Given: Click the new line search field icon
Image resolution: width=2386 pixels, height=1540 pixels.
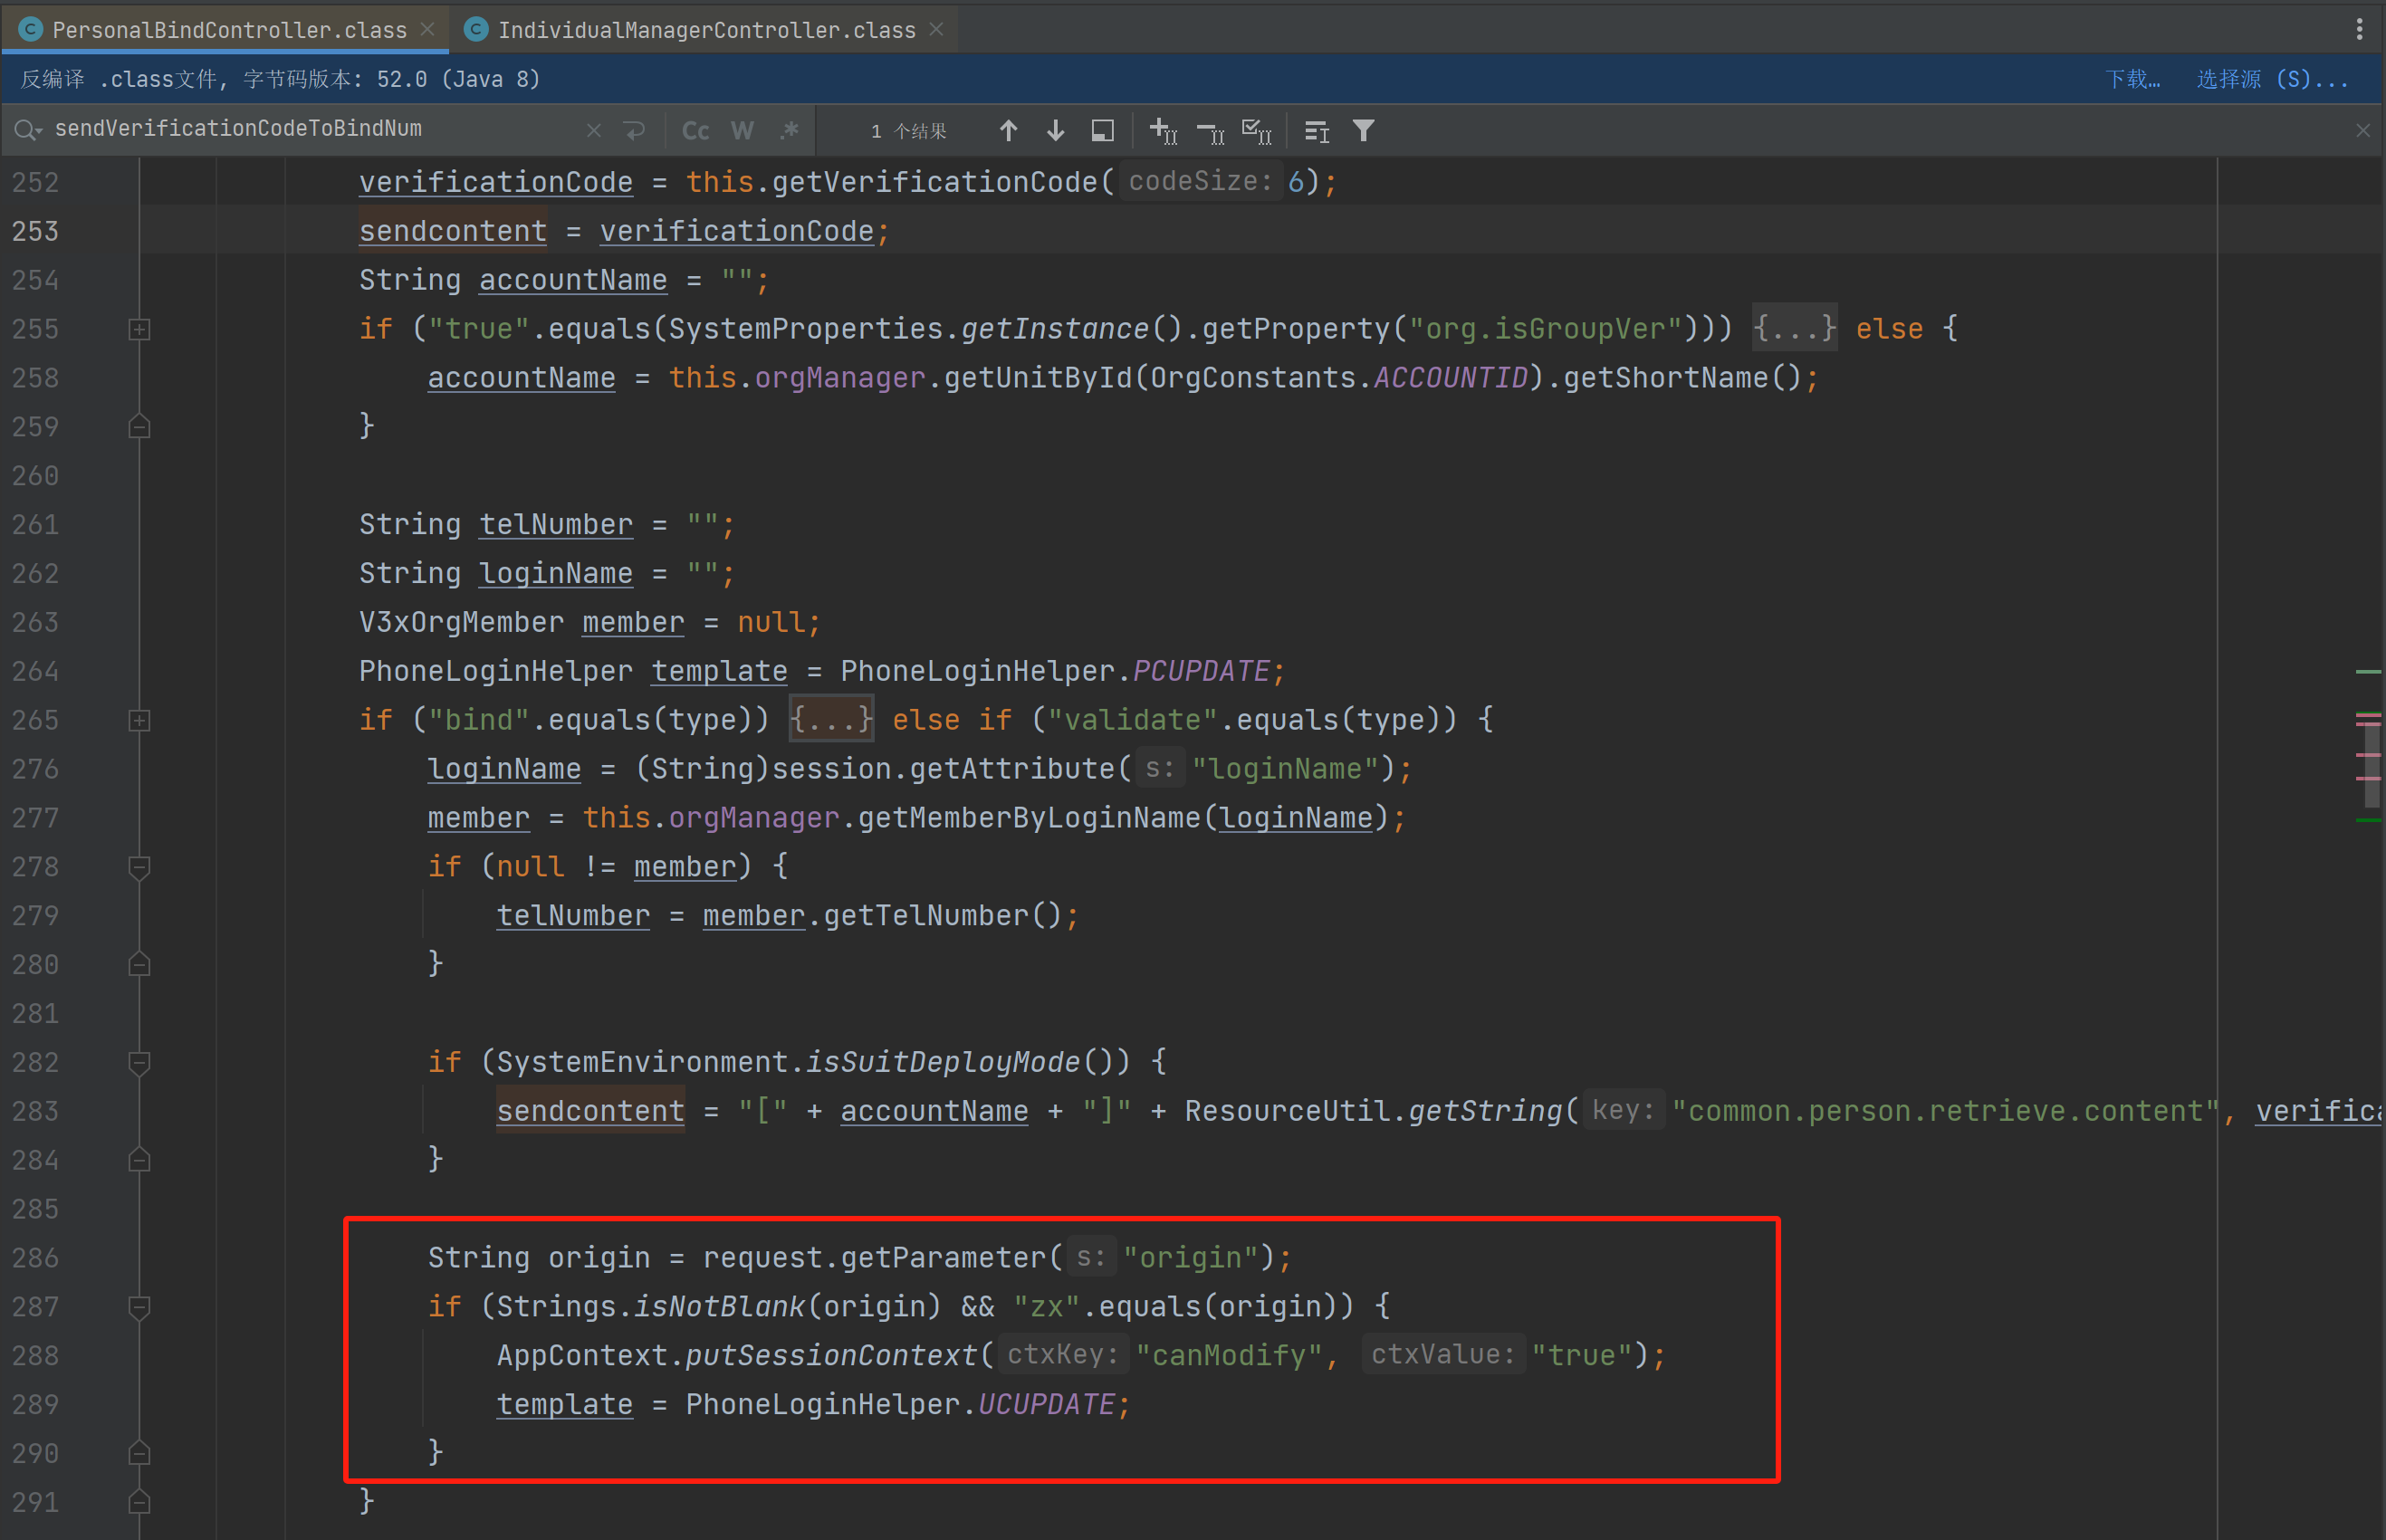Looking at the screenshot, I should (634, 131).
